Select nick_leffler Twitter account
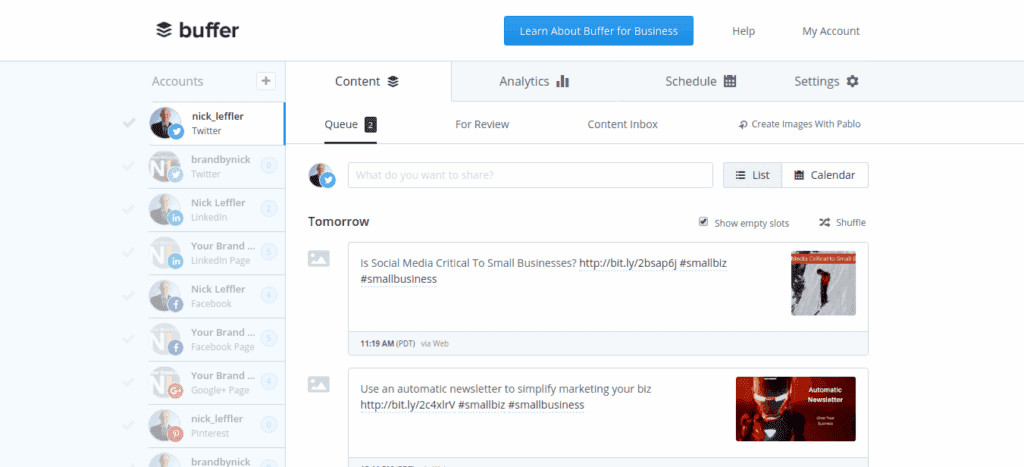 click(x=217, y=123)
